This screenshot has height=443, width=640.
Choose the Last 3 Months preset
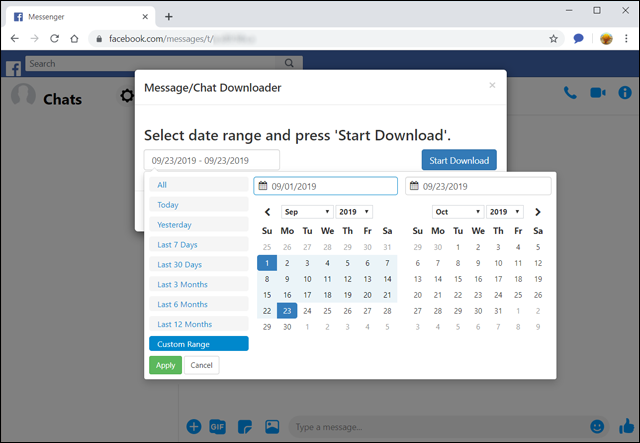point(198,285)
